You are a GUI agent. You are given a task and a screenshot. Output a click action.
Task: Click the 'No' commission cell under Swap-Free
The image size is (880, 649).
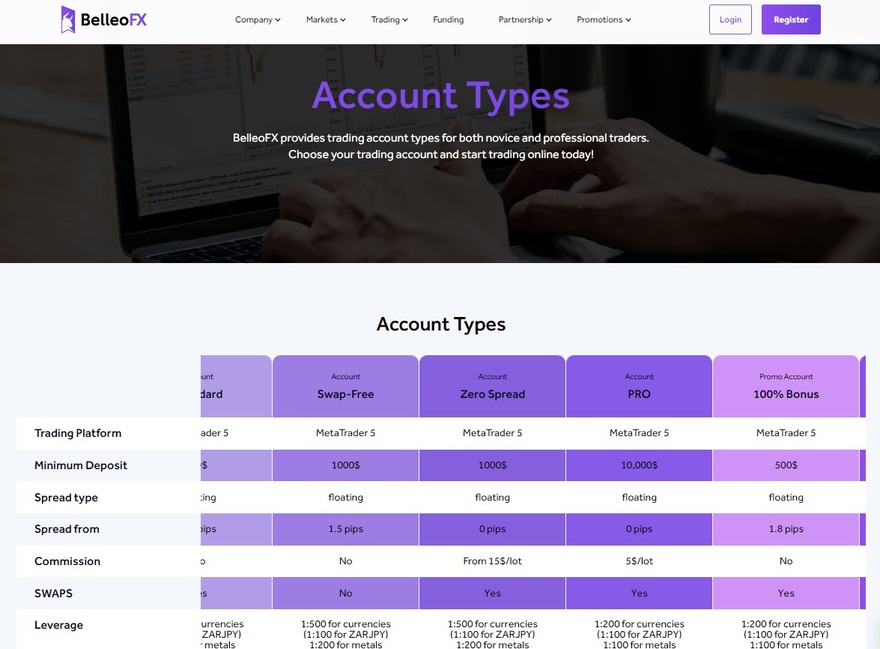[x=346, y=561]
